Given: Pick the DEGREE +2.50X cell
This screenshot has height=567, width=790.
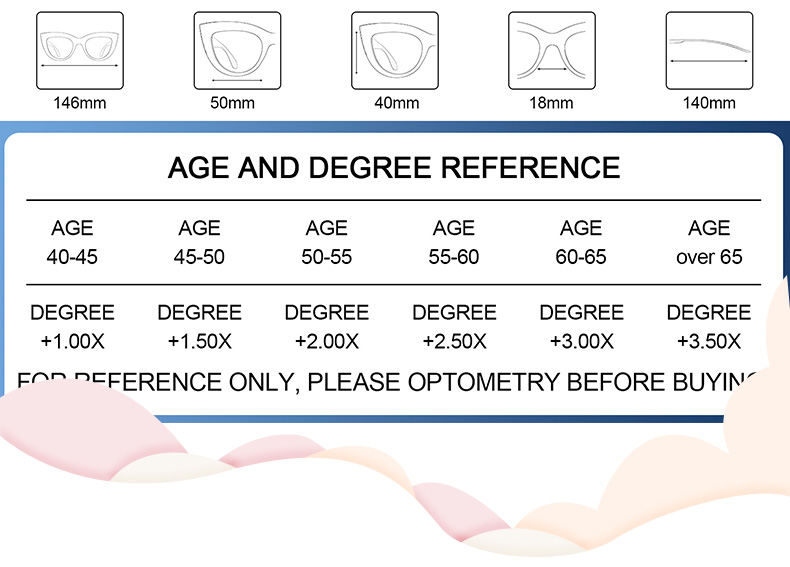Looking at the screenshot, I should [x=454, y=327].
